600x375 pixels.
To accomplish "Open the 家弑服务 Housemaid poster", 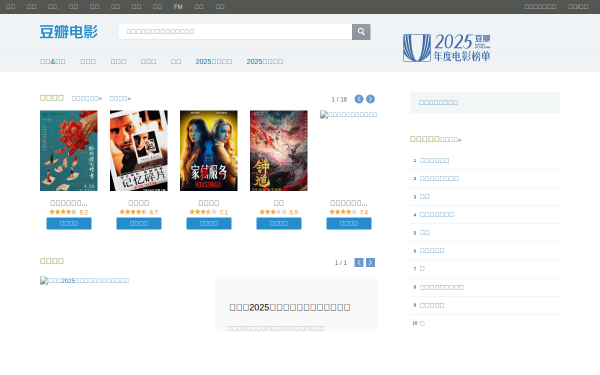I will (x=209, y=151).
